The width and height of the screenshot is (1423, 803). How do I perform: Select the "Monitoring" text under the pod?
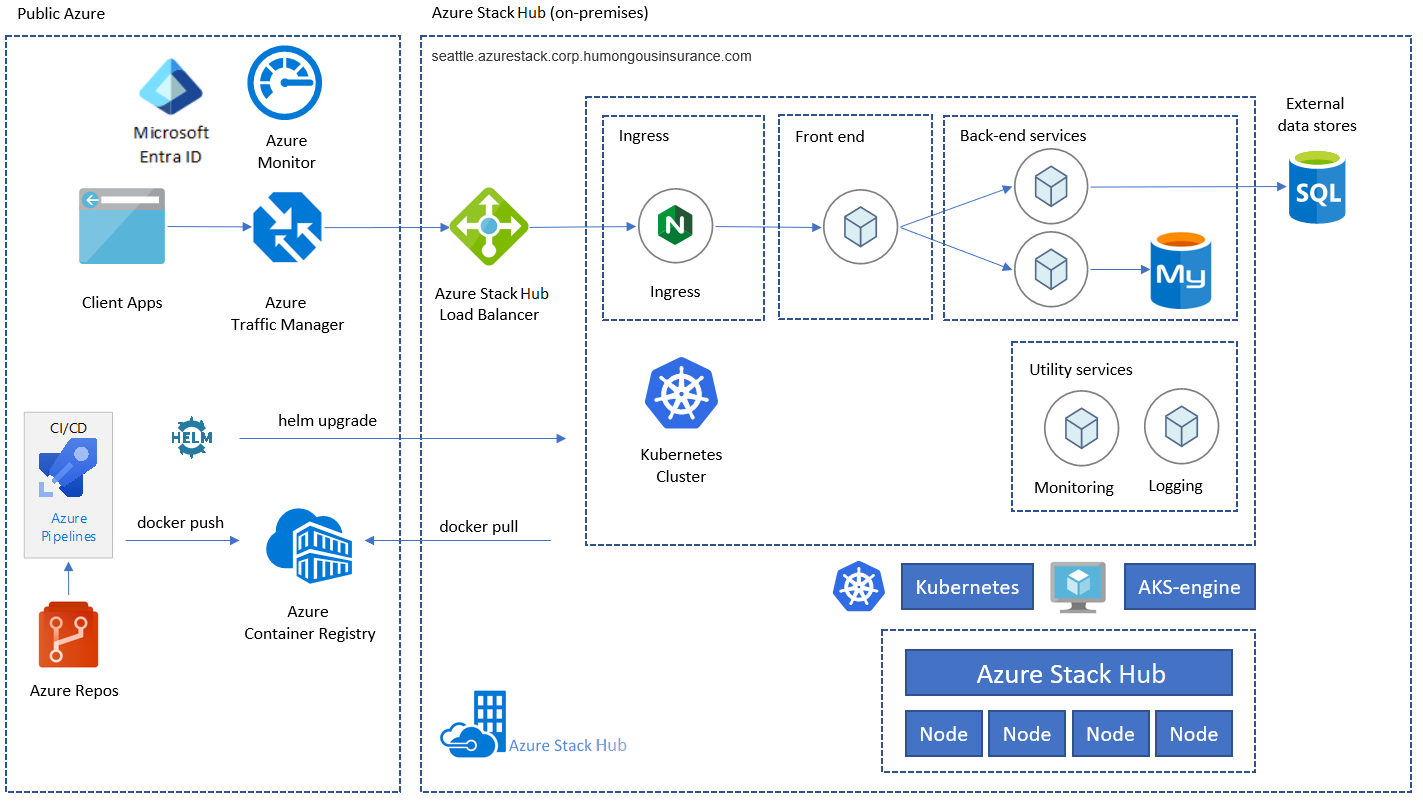coord(1074,487)
